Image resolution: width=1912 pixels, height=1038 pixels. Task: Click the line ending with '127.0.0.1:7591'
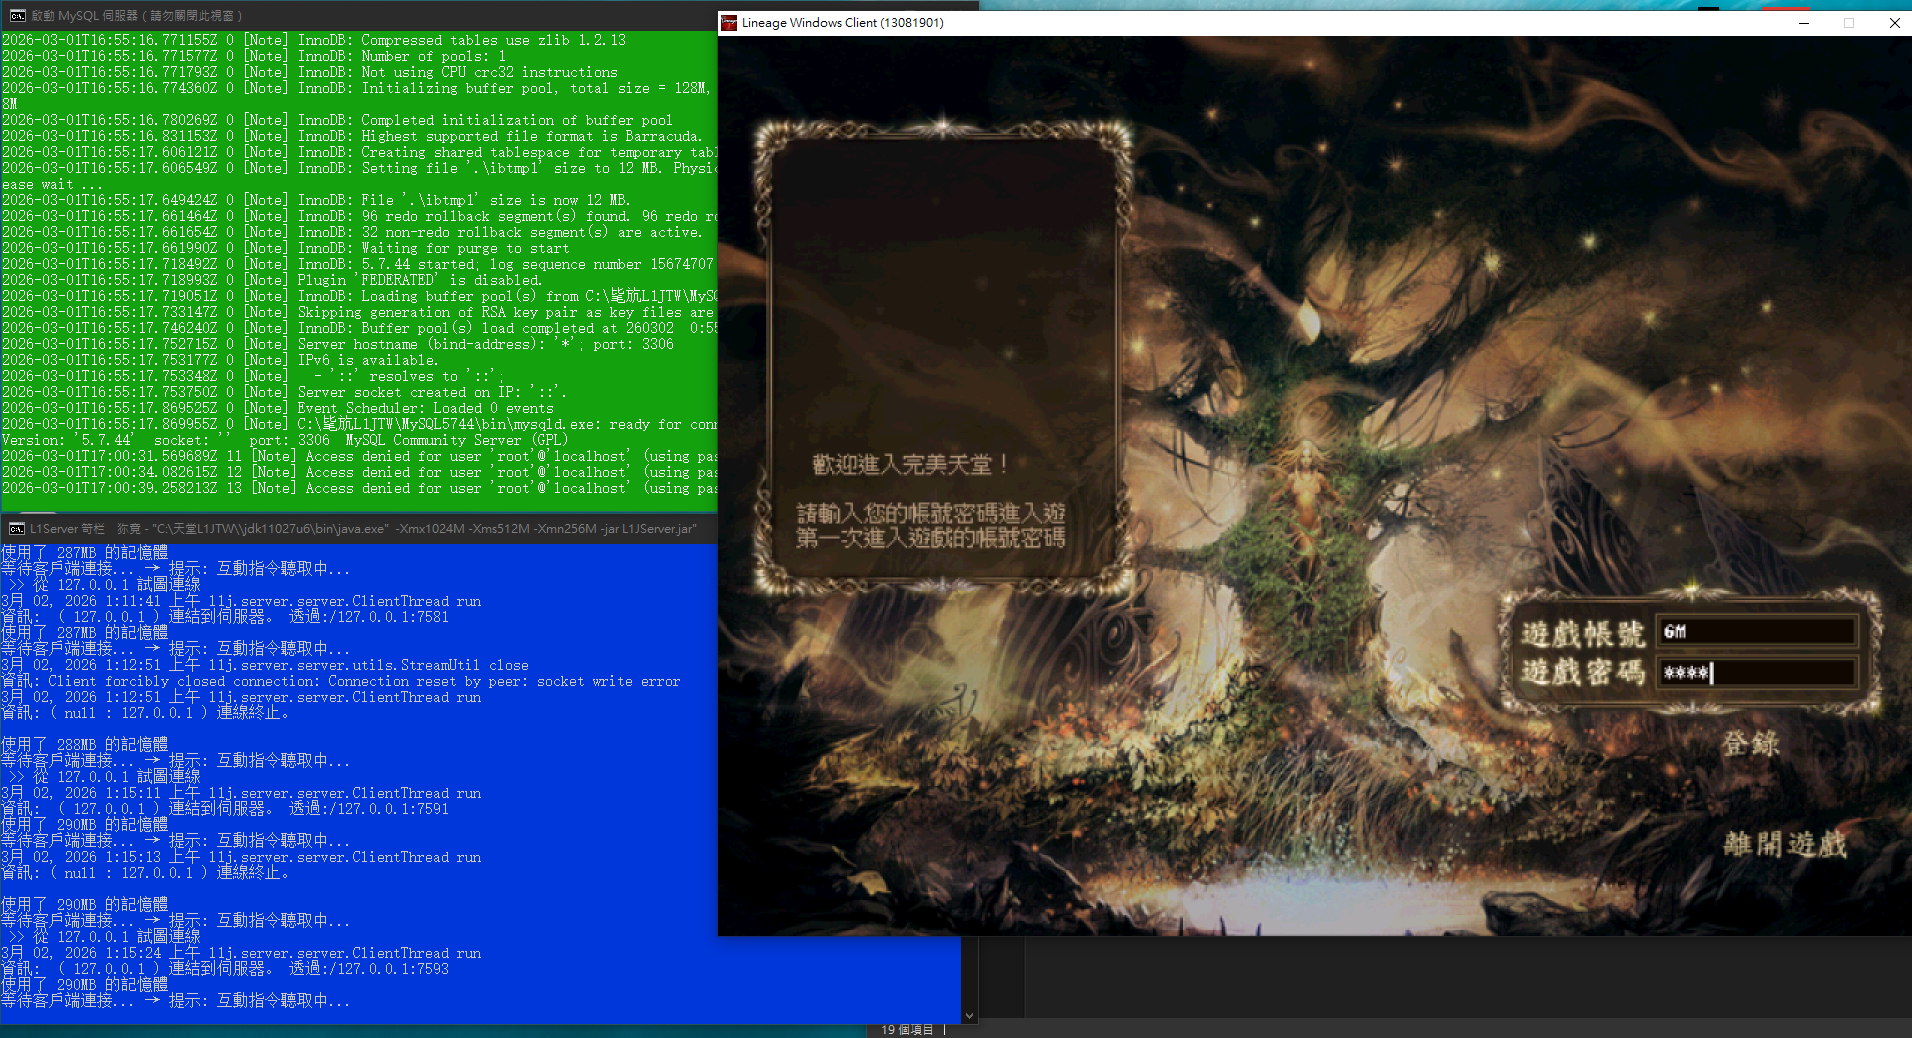tap(225, 809)
